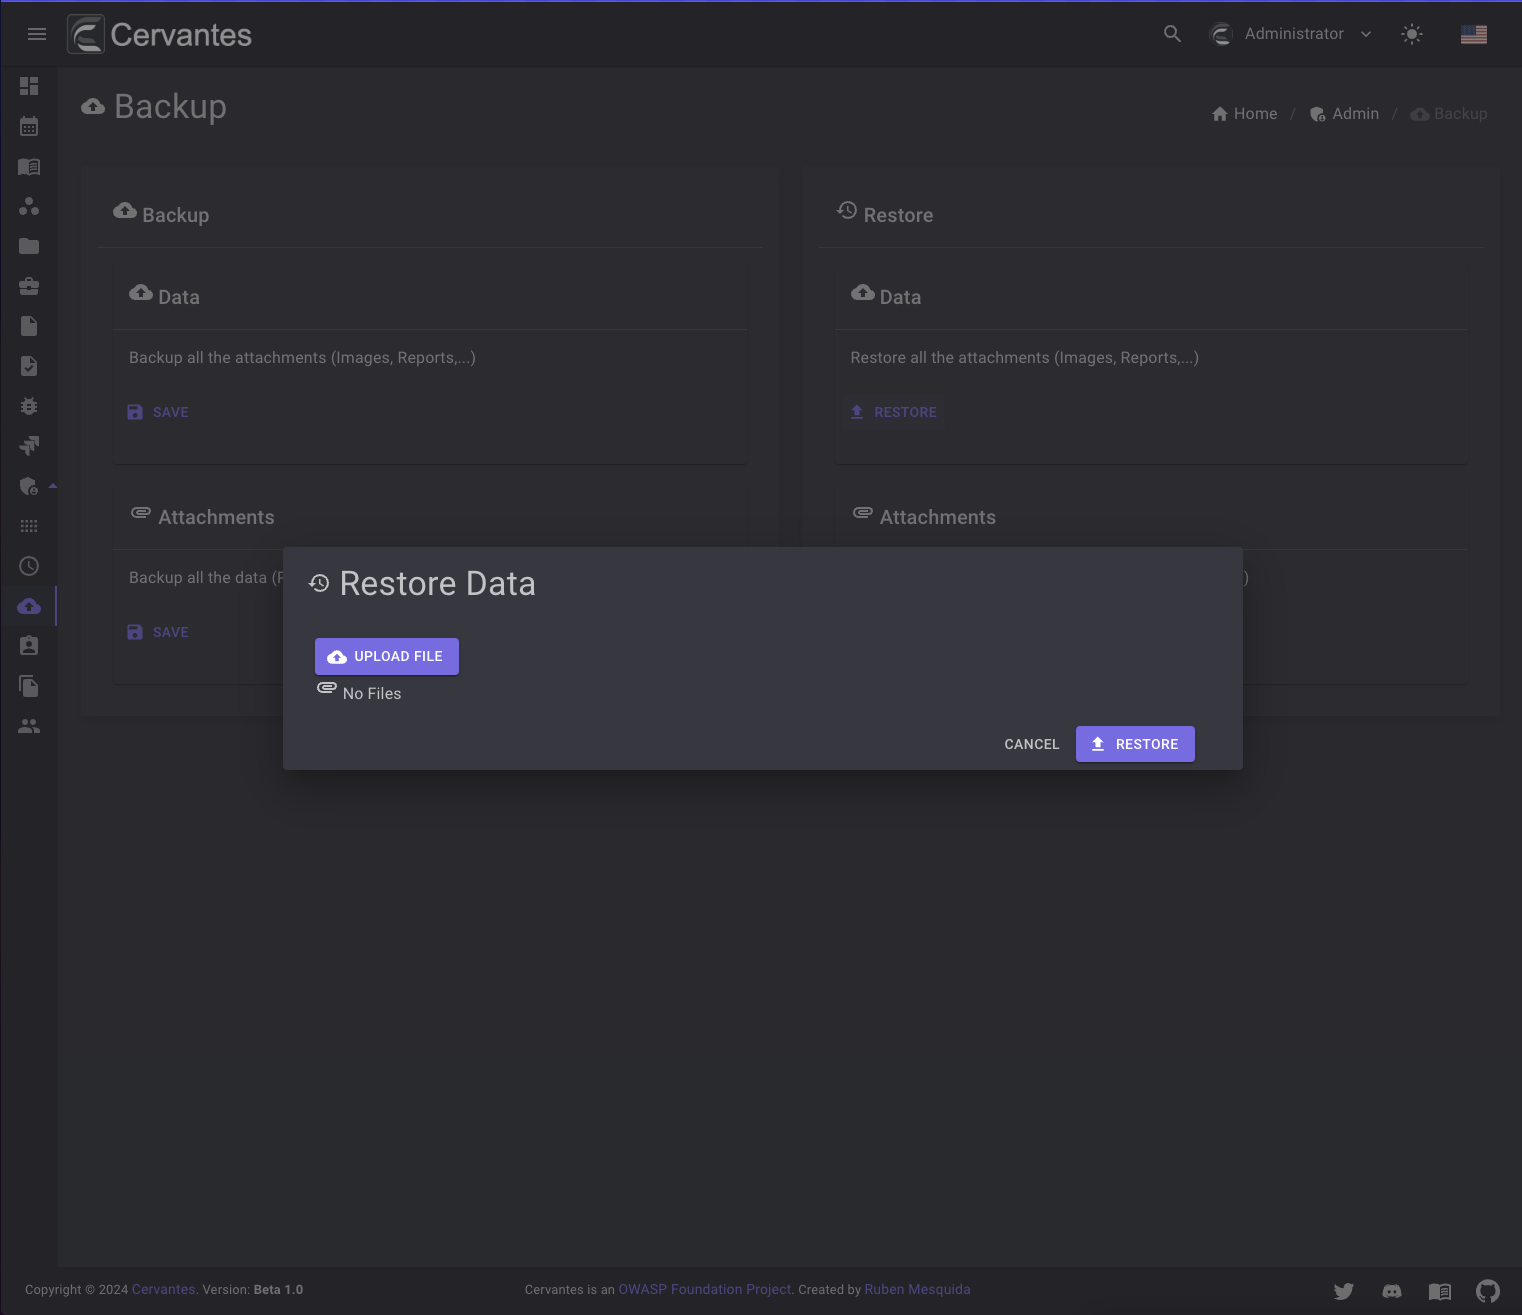The width and height of the screenshot is (1522, 1315).
Task: Open the users group sidebar icon
Action: [x=29, y=726]
